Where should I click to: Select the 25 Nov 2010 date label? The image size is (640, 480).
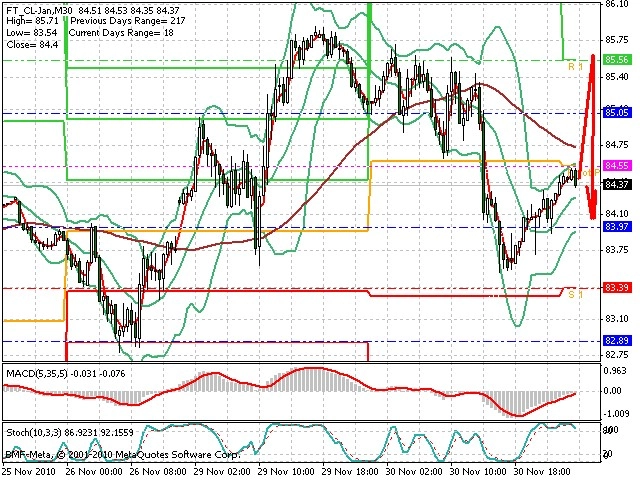(32, 471)
